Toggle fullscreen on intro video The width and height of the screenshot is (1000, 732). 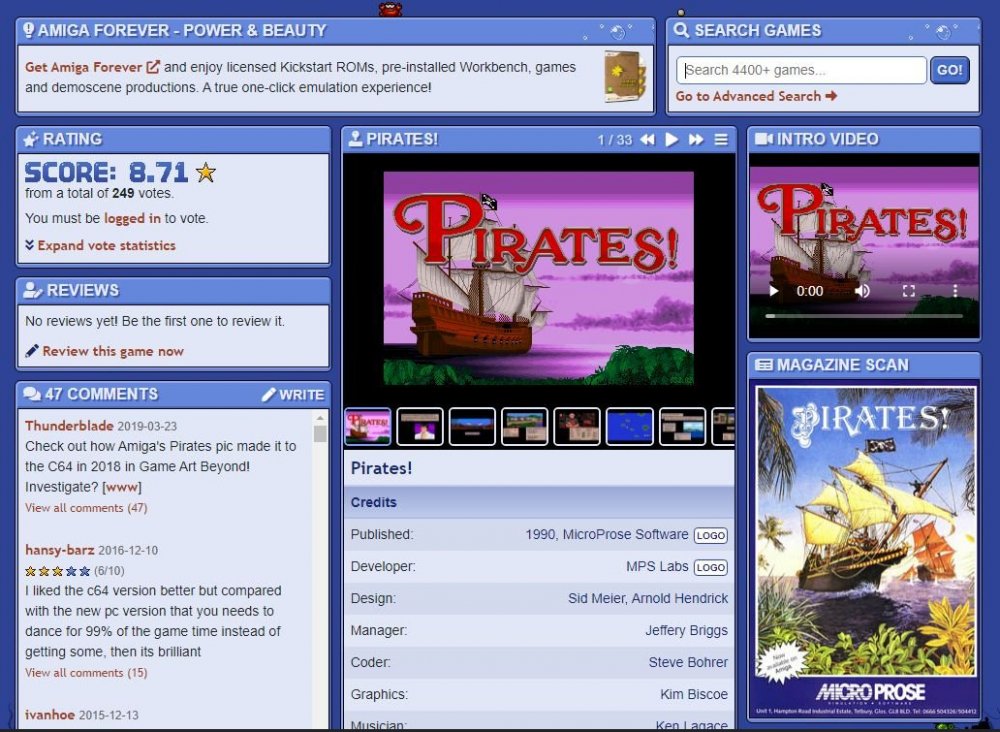click(x=909, y=291)
